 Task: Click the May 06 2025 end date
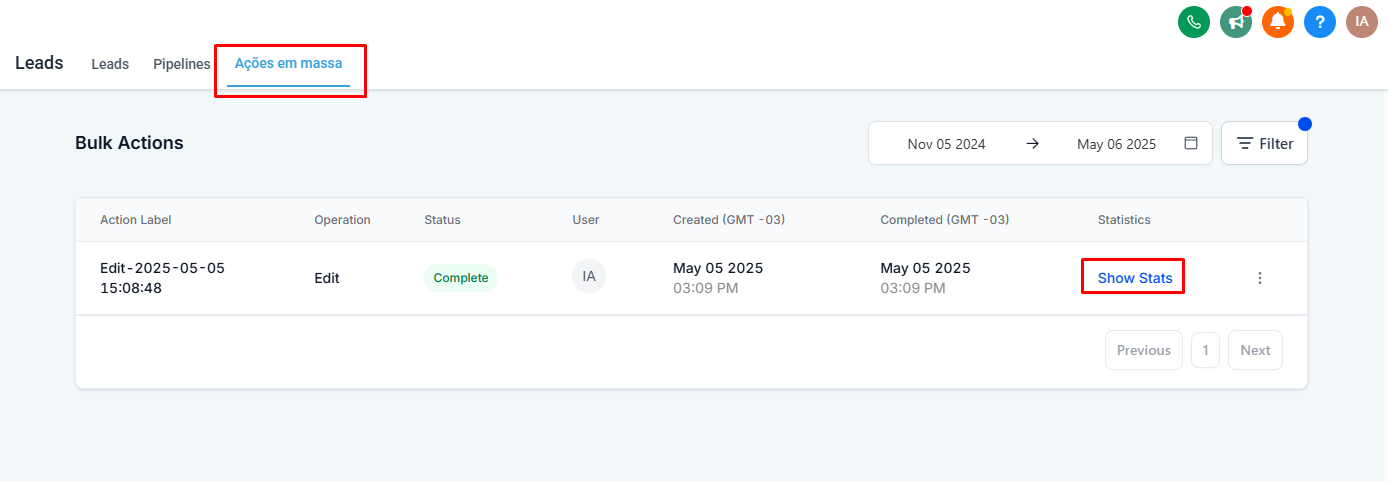tap(1116, 144)
